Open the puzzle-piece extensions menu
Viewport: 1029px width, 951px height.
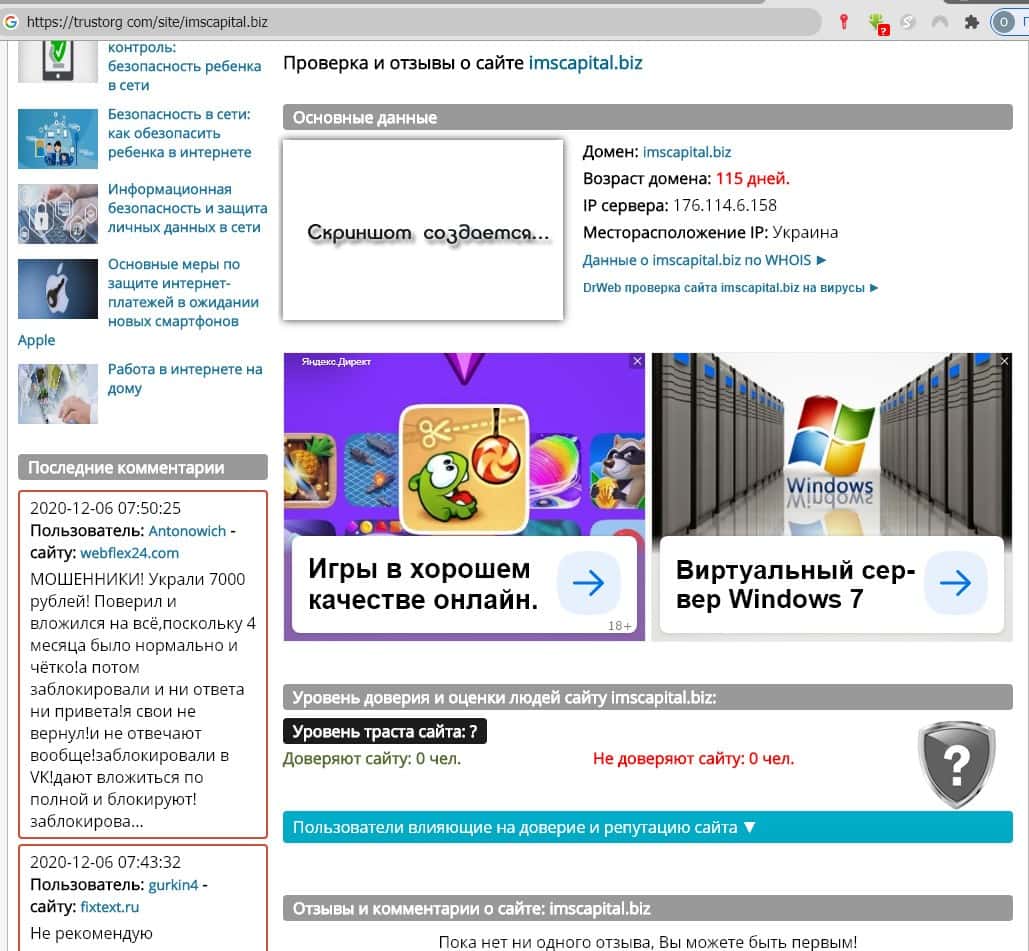click(x=972, y=22)
